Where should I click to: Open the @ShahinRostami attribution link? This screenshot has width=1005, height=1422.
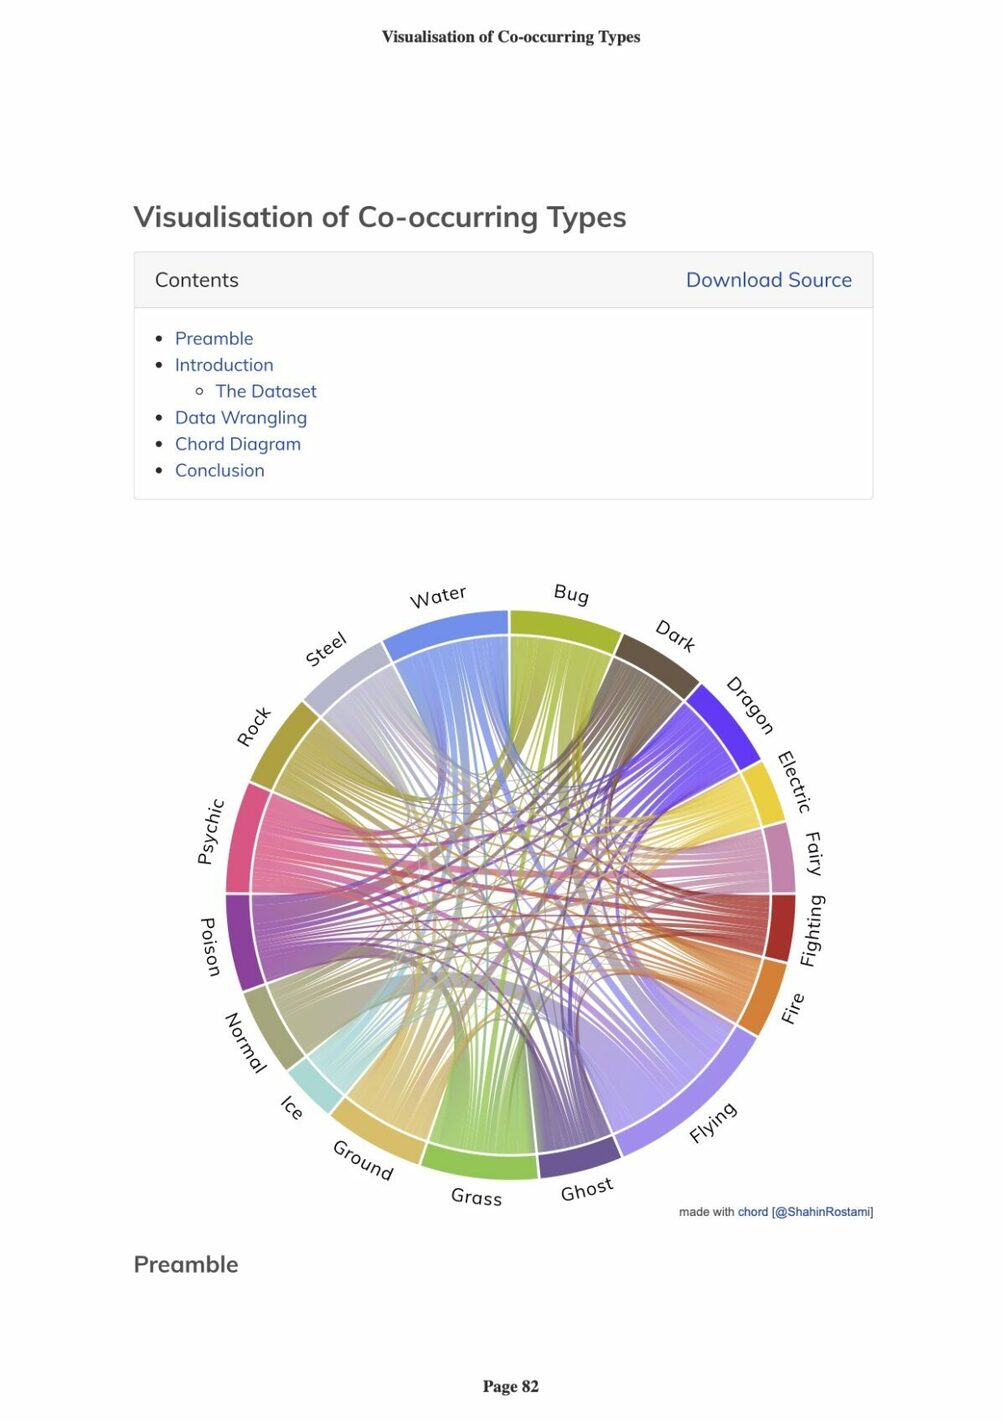(x=824, y=1212)
